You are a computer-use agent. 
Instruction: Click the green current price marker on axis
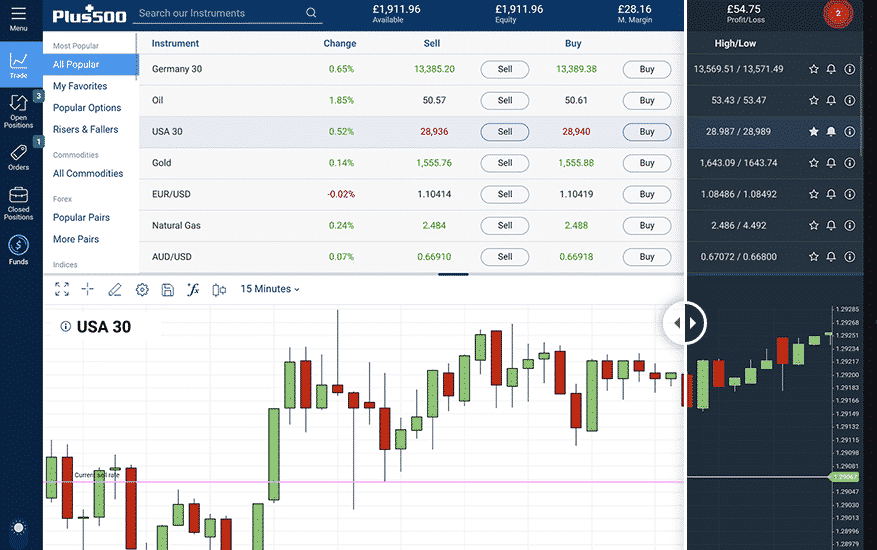click(x=844, y=477)
